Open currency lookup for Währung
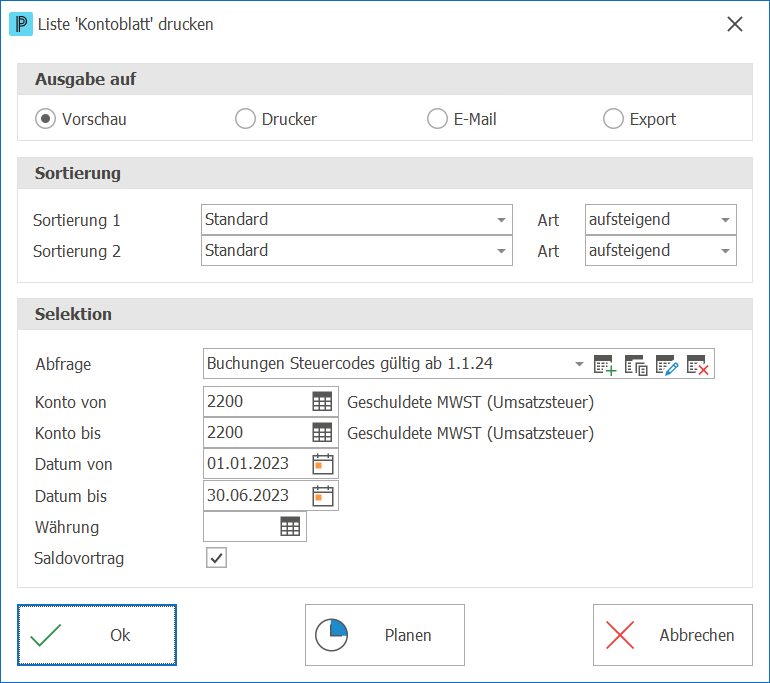770x683 pixels. click(290, 527)
